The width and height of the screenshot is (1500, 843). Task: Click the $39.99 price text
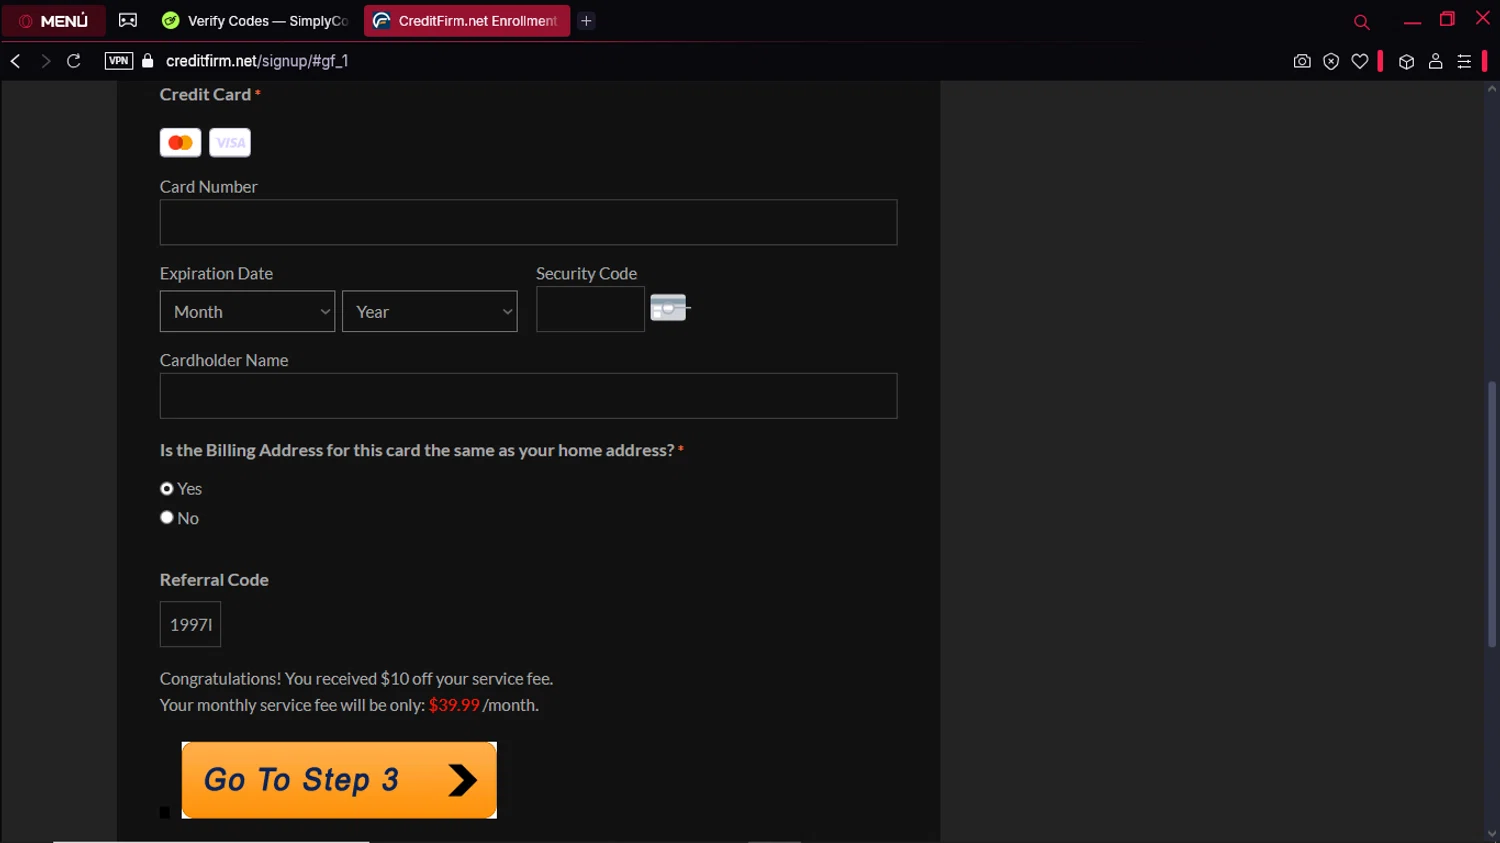(454, 705)
